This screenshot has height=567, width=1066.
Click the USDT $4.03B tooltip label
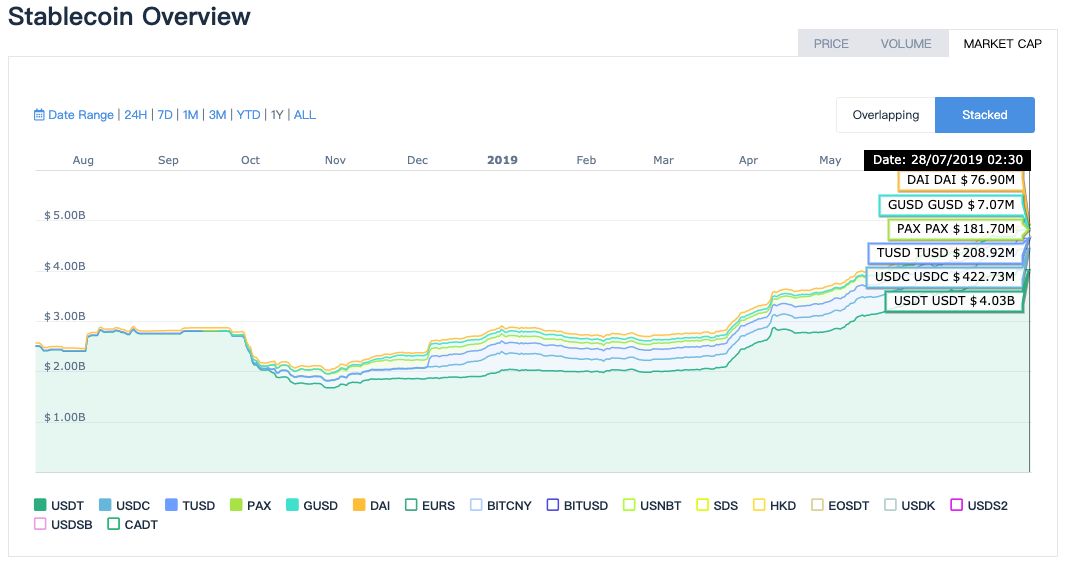click(x=954, y=300)
